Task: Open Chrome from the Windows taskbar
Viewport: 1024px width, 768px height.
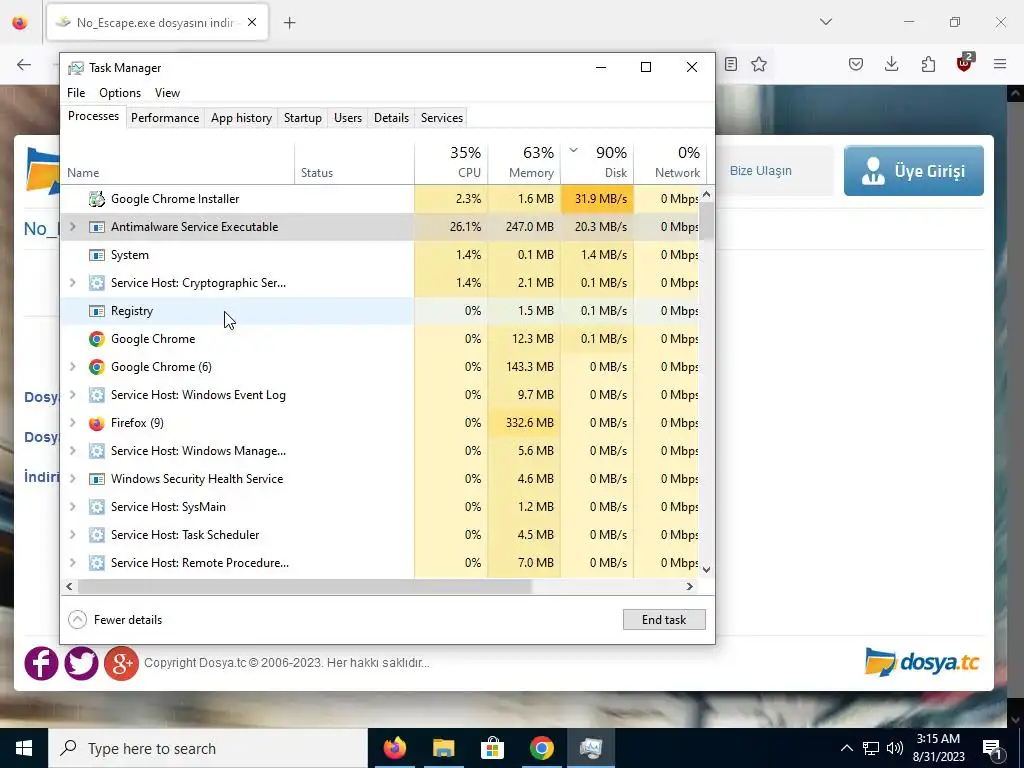Action: click(541, 748)
